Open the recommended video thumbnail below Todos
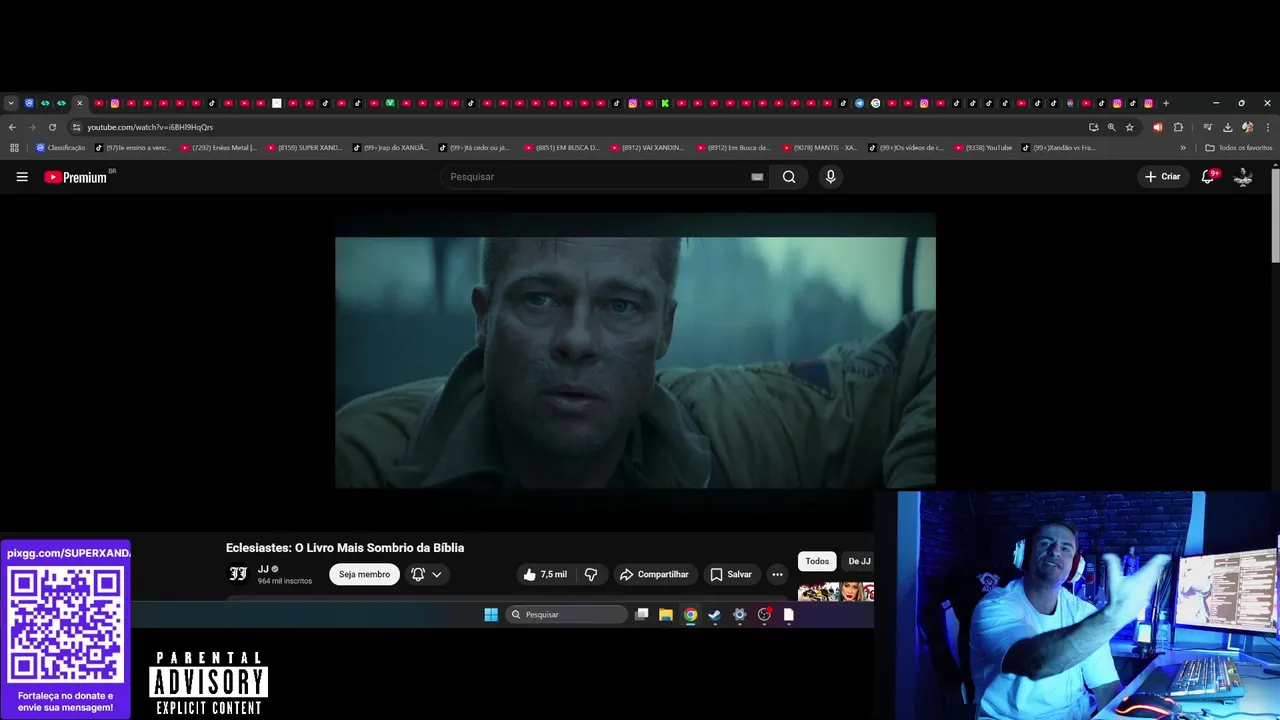 [x=836, y=591]
